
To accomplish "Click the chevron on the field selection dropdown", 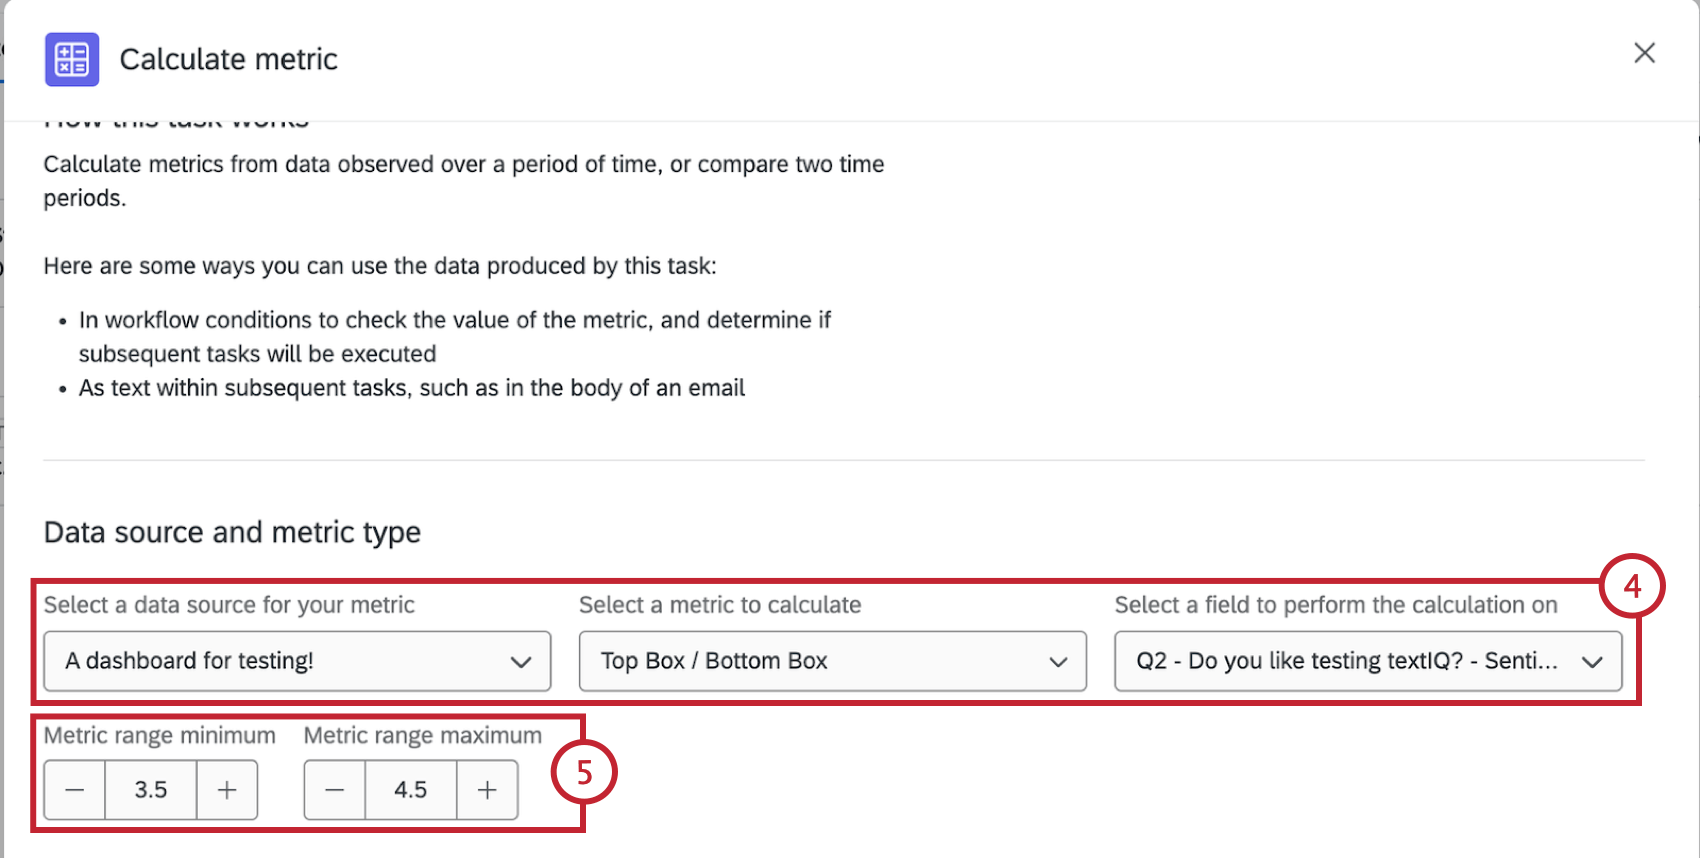I will point(1595,661).
